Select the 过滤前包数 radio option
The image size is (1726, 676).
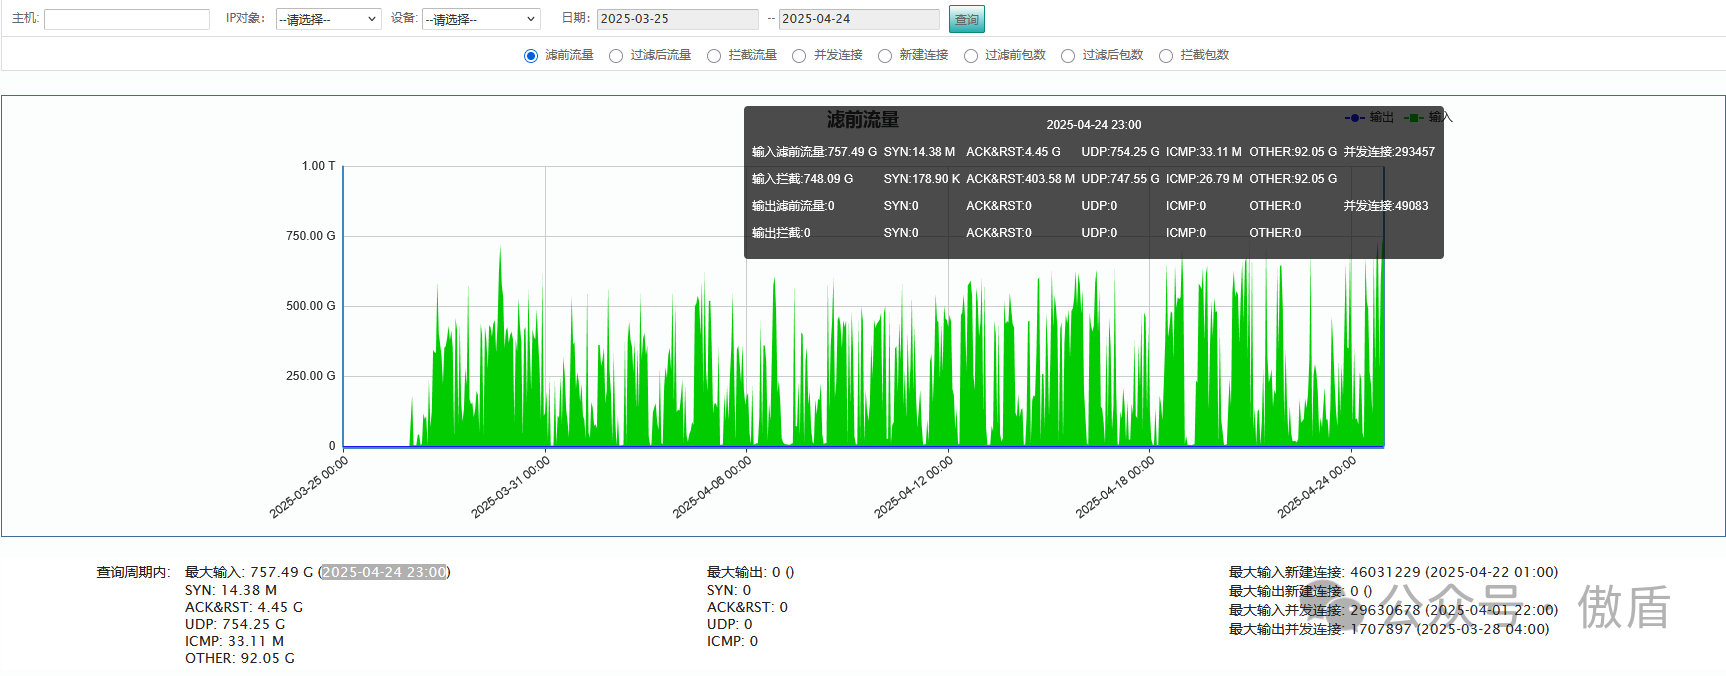tap(971, 56)
